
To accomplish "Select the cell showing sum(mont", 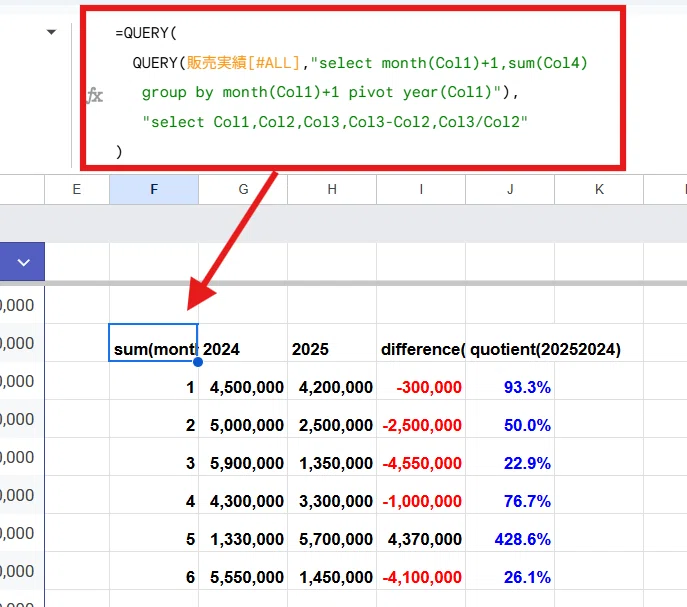I will click(x=154, y=343).
